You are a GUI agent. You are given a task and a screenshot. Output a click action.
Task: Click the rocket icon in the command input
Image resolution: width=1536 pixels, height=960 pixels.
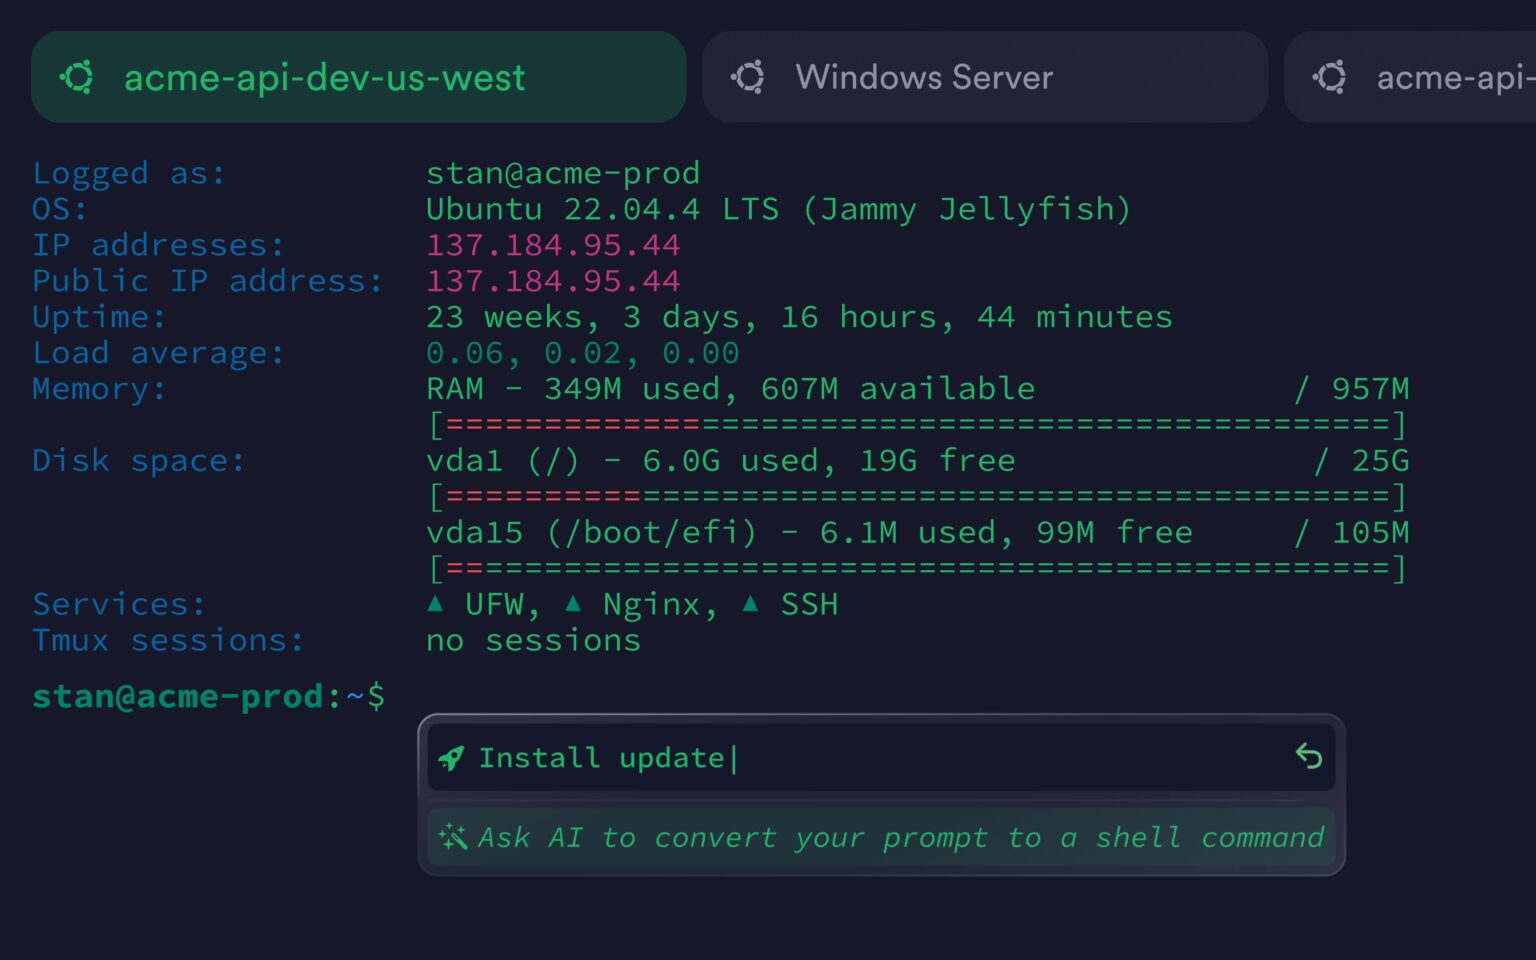(452, 758)
